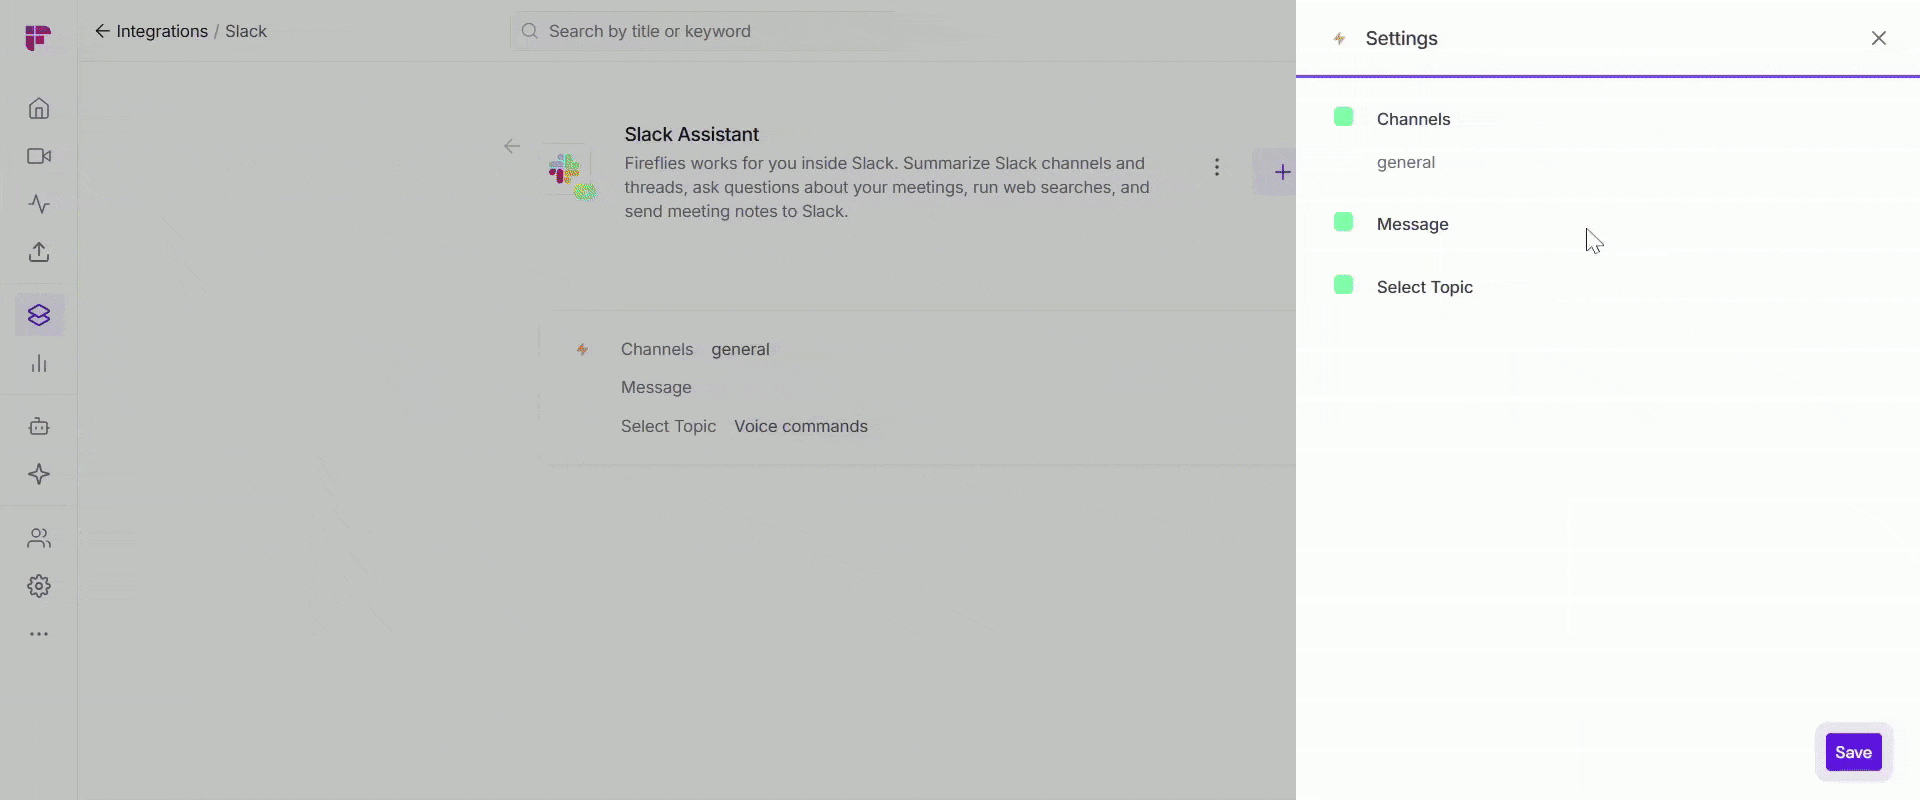Click the back arrow left of Slack logo

(x=512, y=147)
